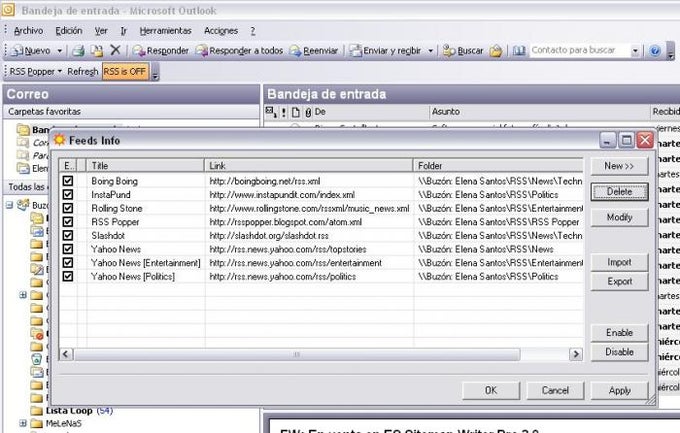This screenshot has height=433, width=680.
Task: Click the Responder reply icon
Action: (x=139, y=51)
